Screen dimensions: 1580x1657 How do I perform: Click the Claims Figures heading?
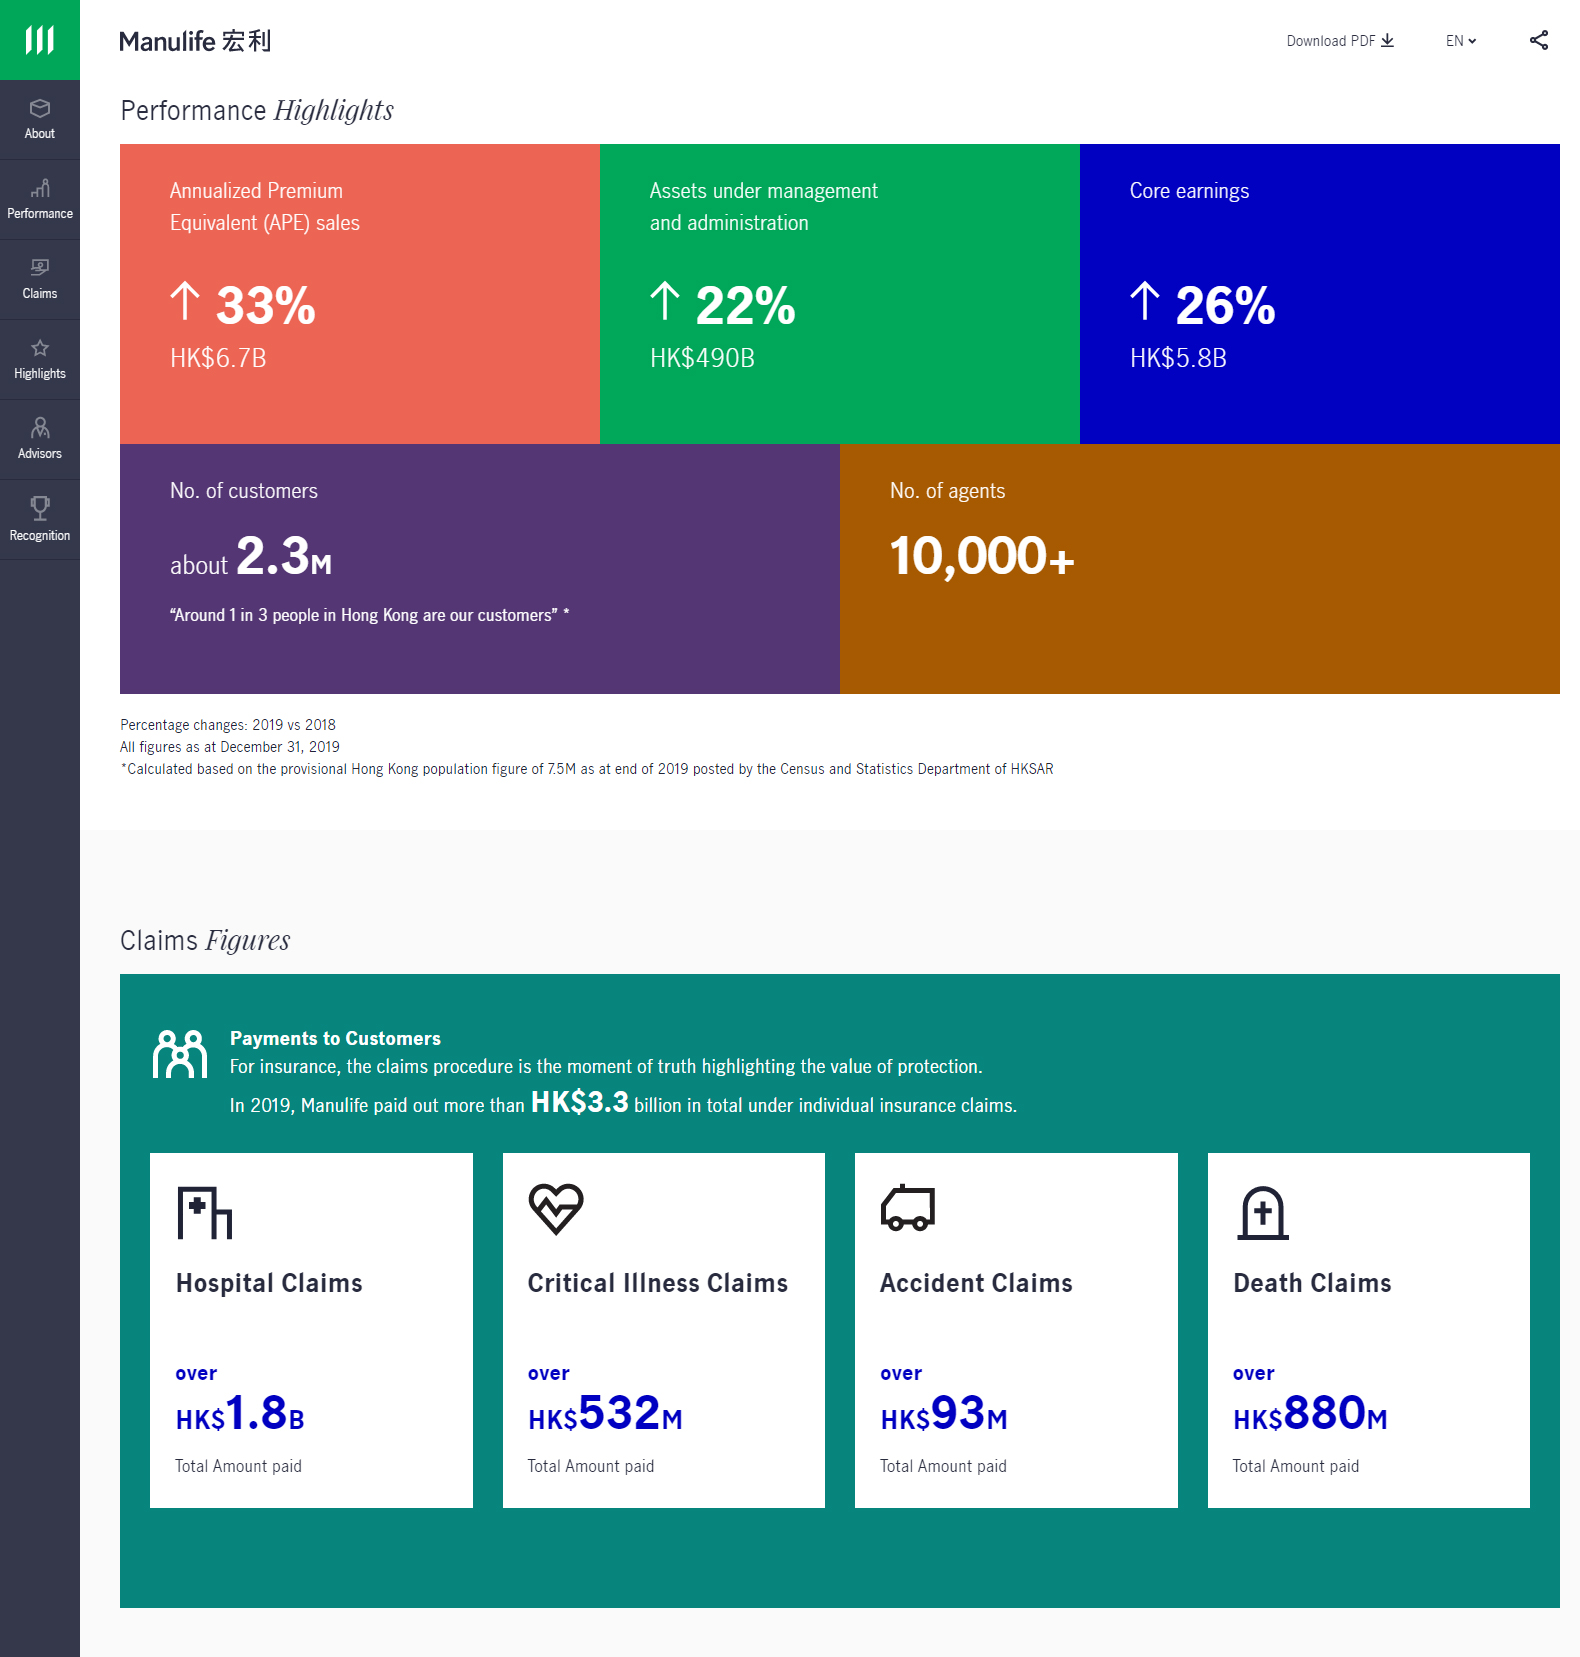point(205,940)
